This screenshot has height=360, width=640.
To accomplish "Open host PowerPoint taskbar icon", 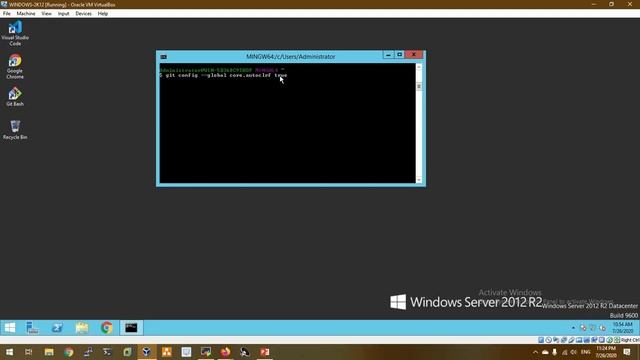I will coord(264,352).
